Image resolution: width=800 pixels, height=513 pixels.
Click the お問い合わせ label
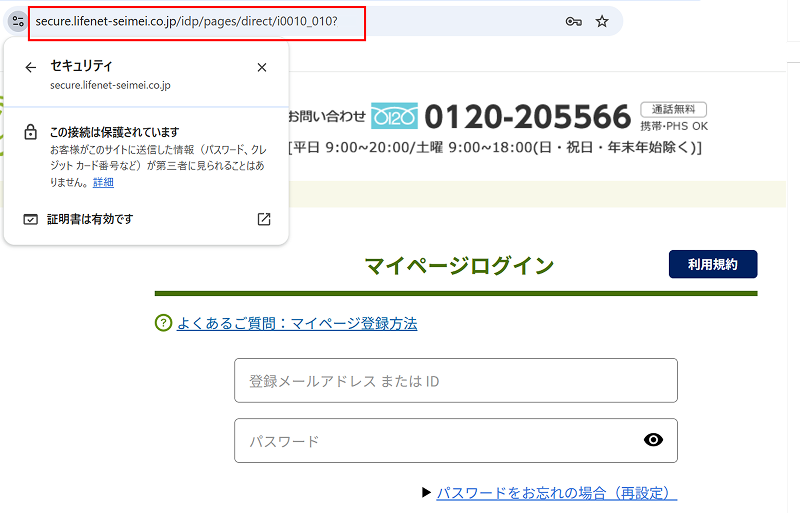tap(328, 116)
